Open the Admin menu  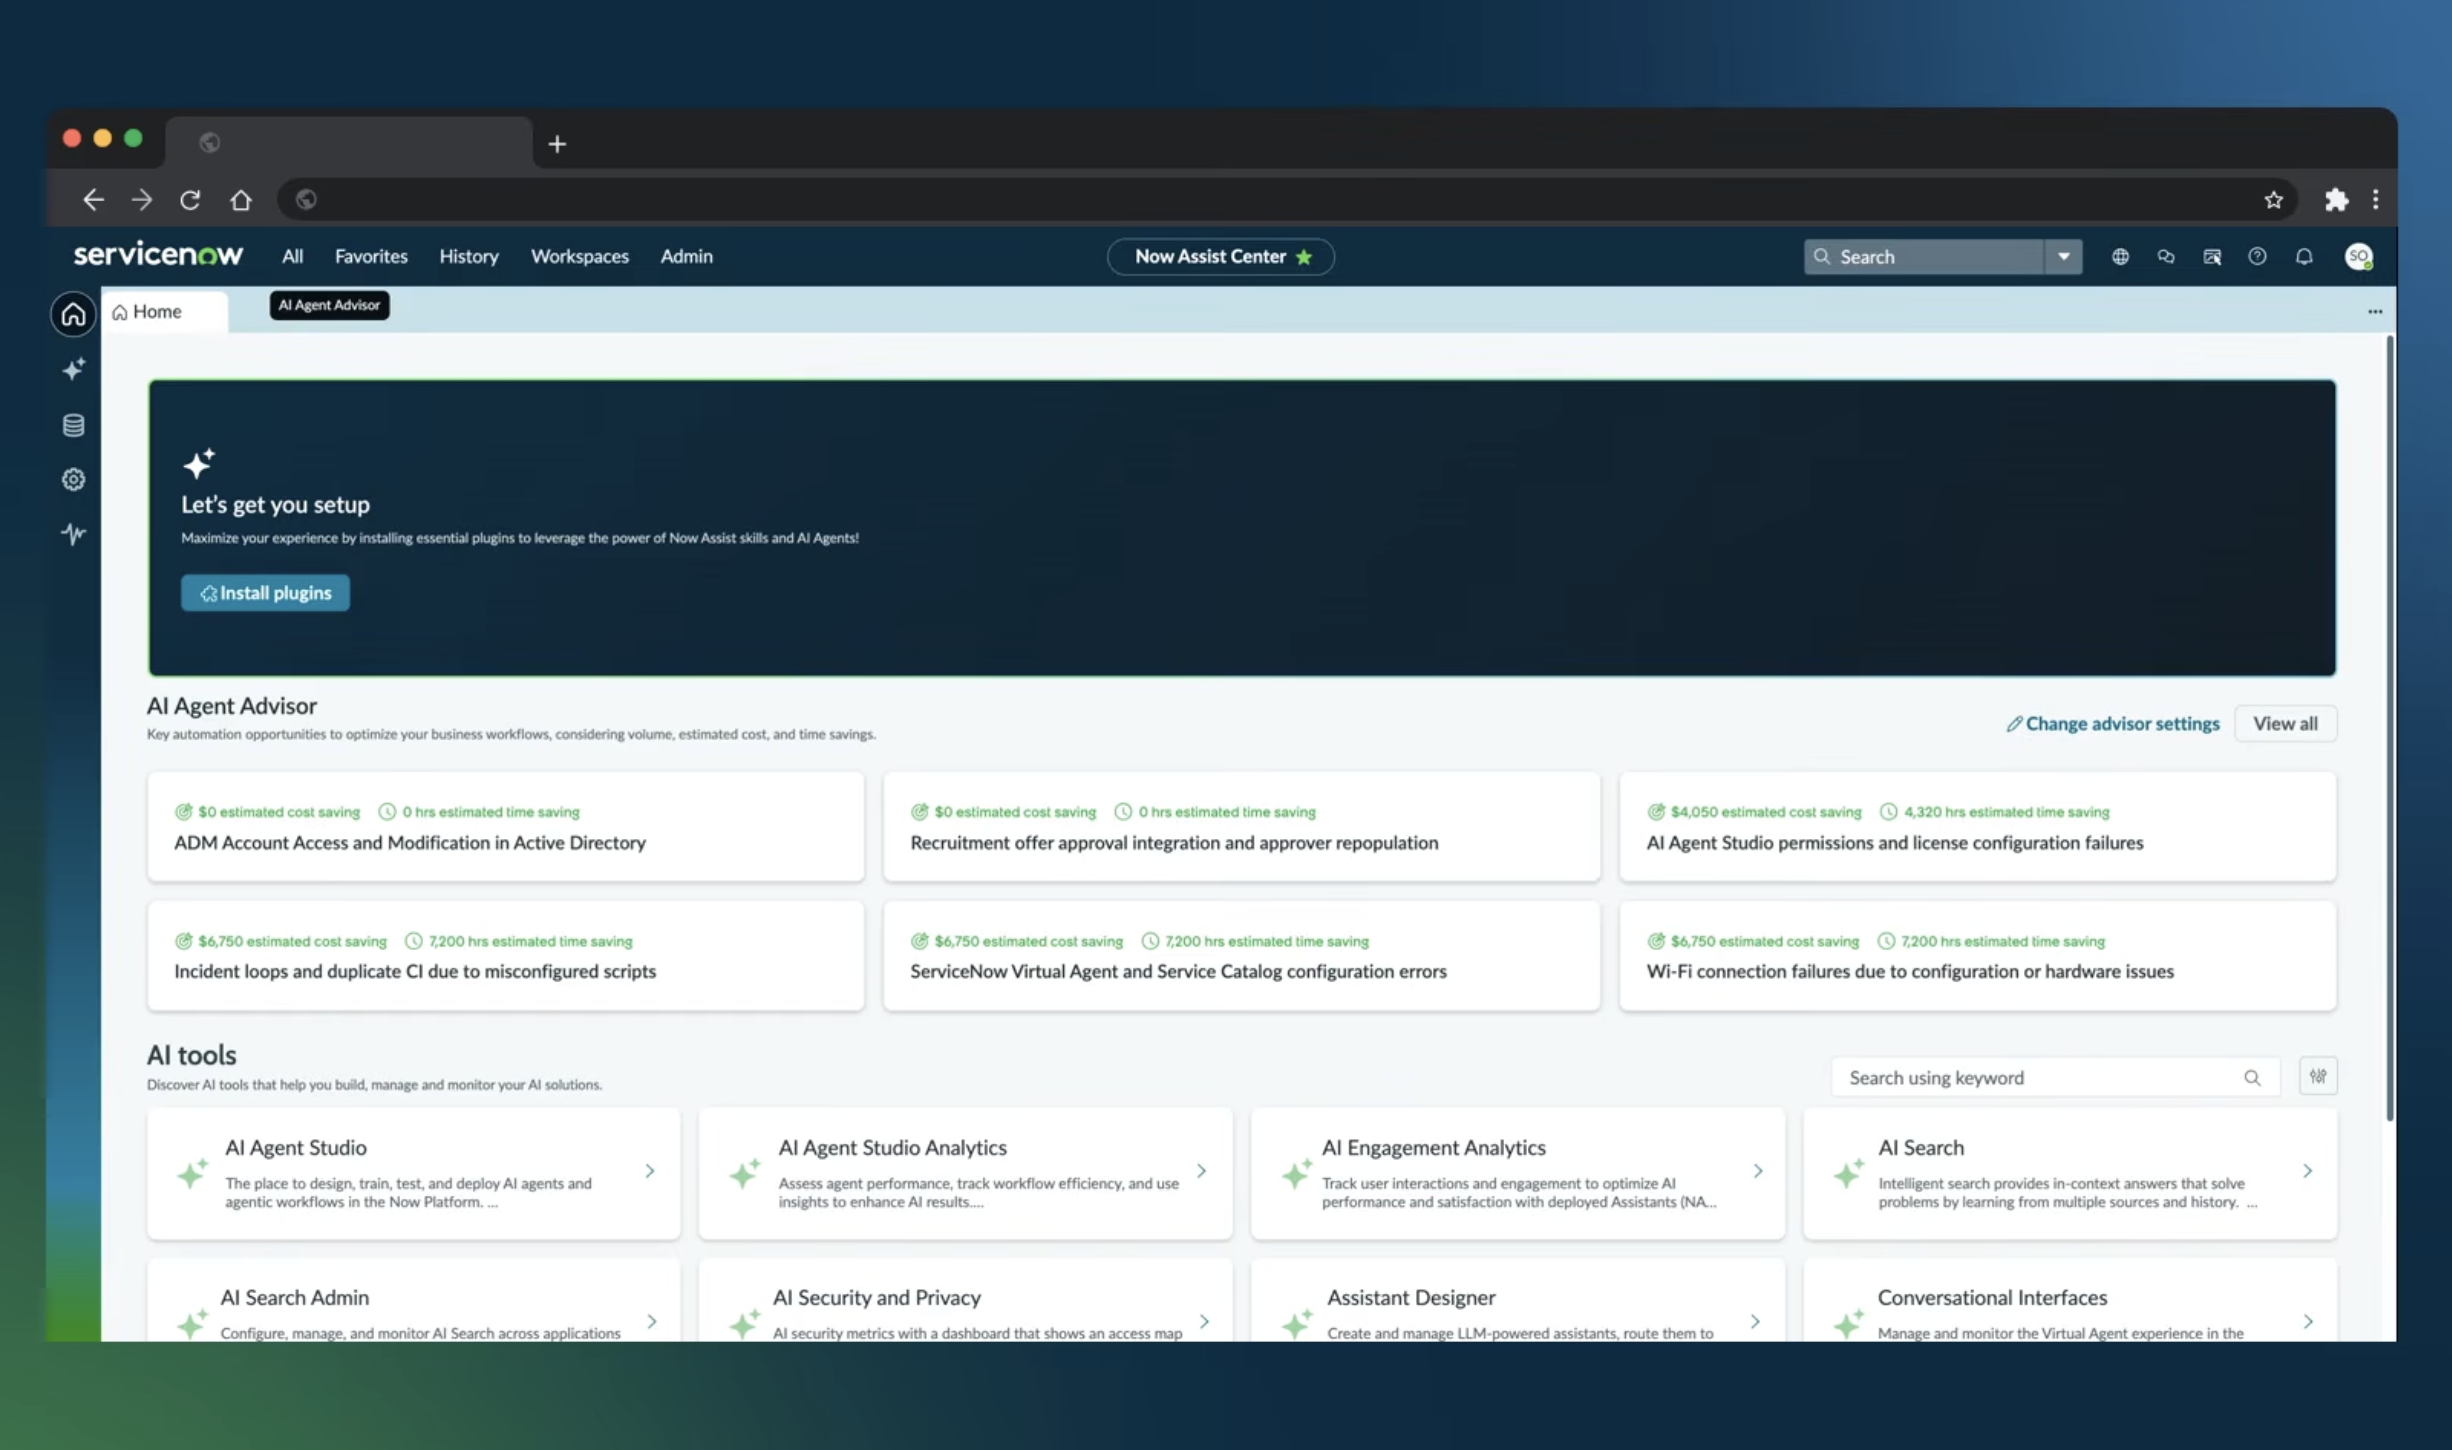686,256
